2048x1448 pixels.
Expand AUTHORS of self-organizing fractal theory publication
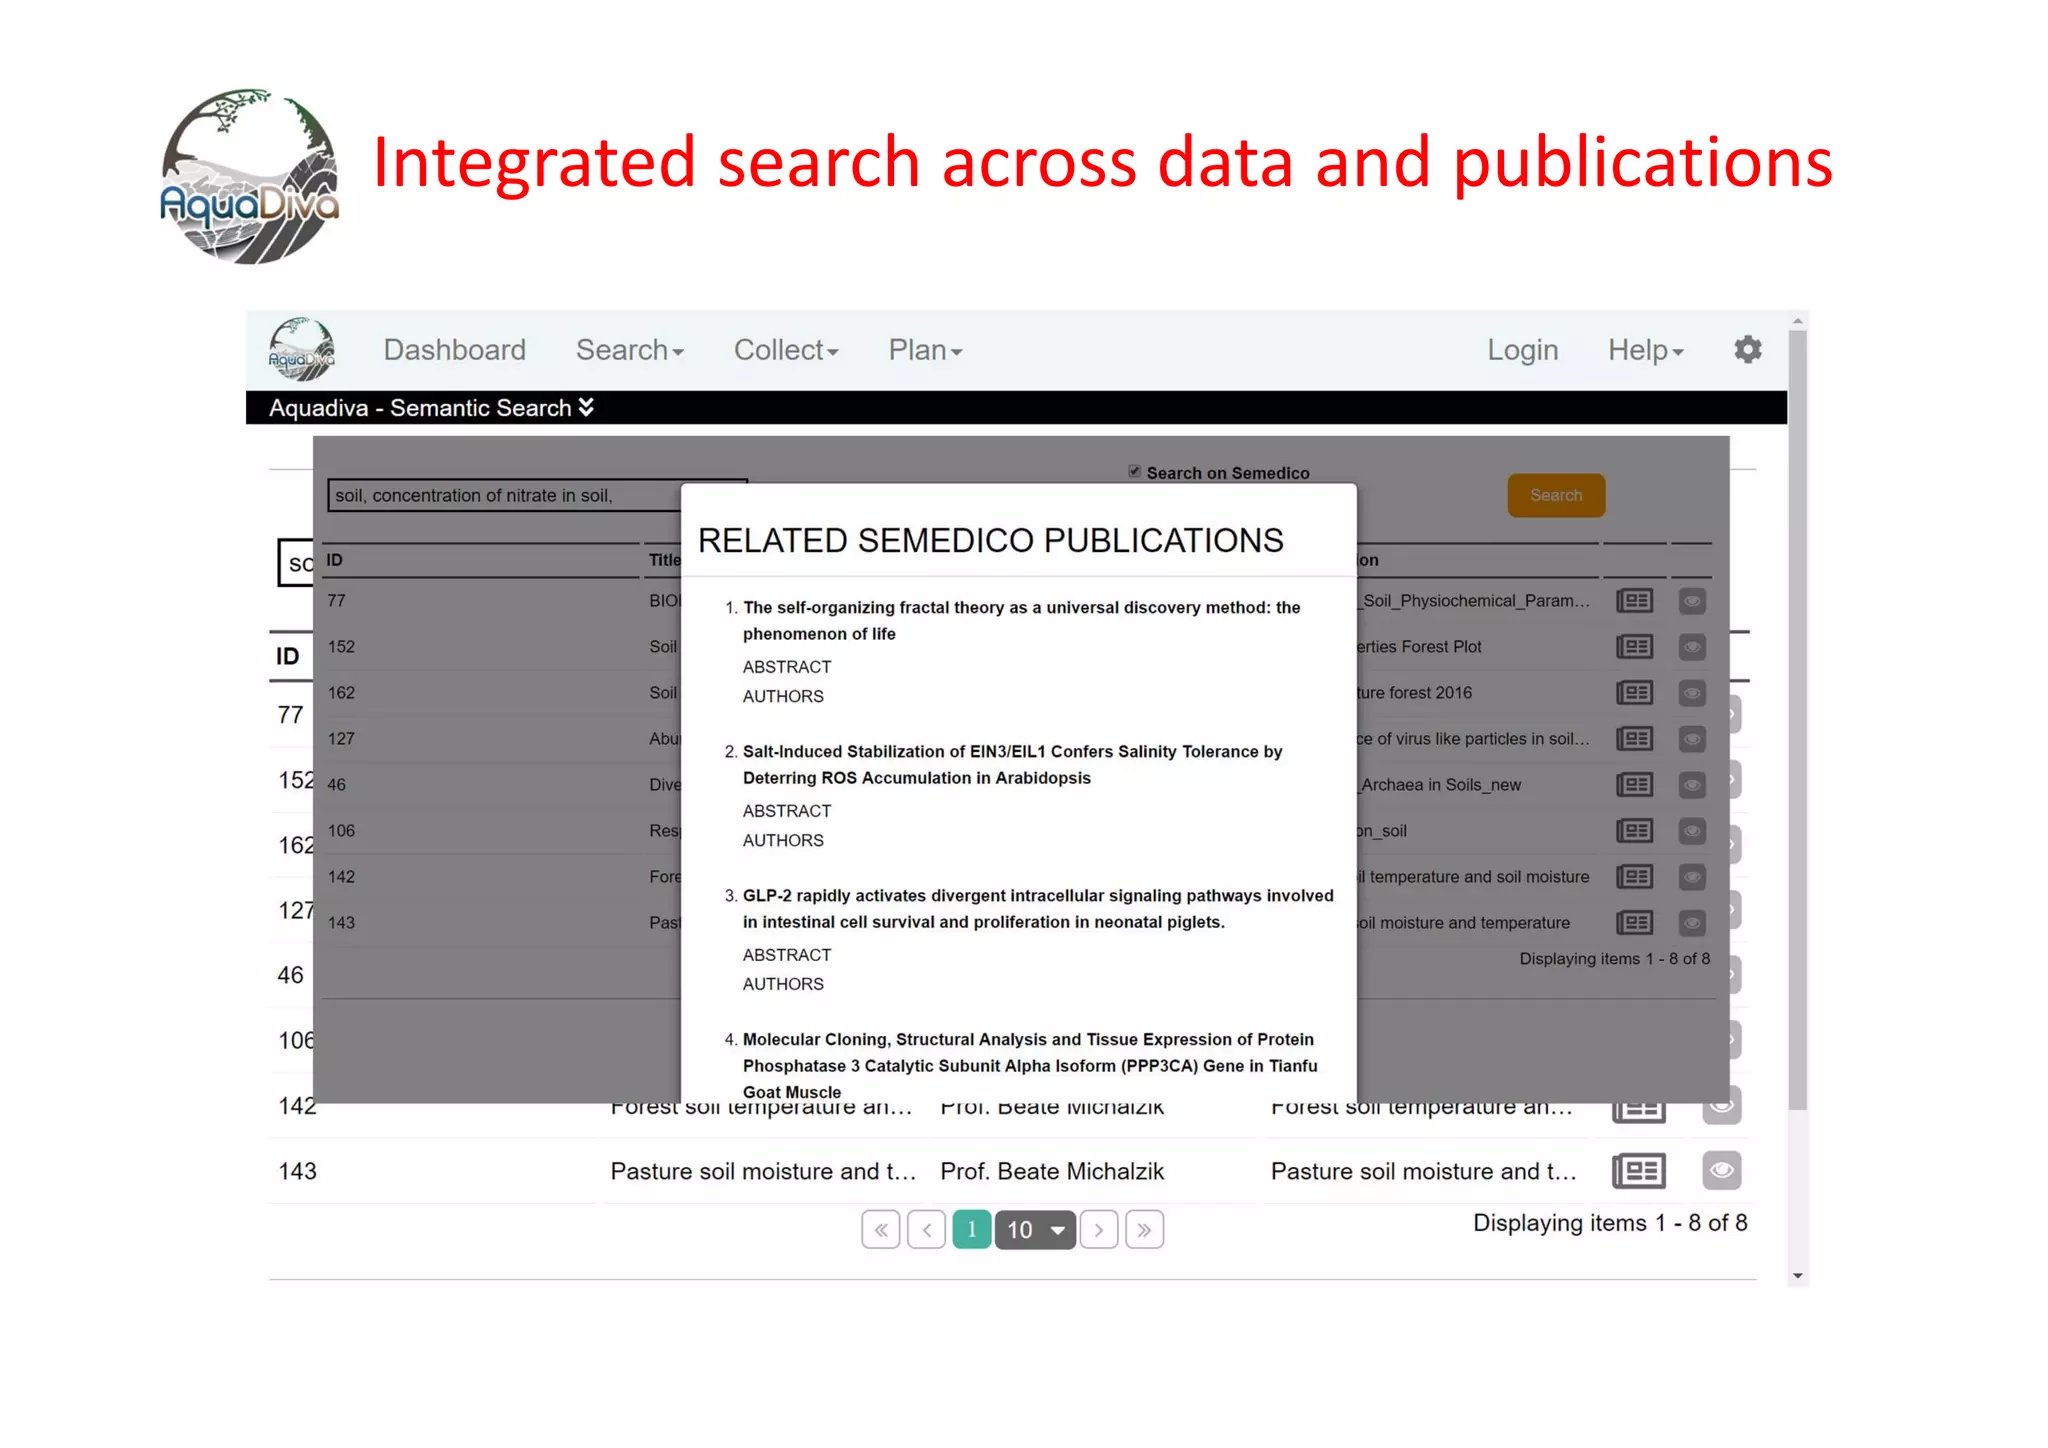point(783,697)
